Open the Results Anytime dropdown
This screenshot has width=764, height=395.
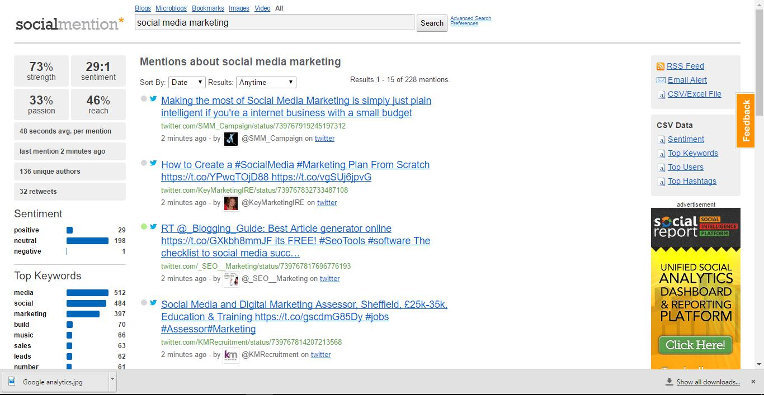coord(266,82)
